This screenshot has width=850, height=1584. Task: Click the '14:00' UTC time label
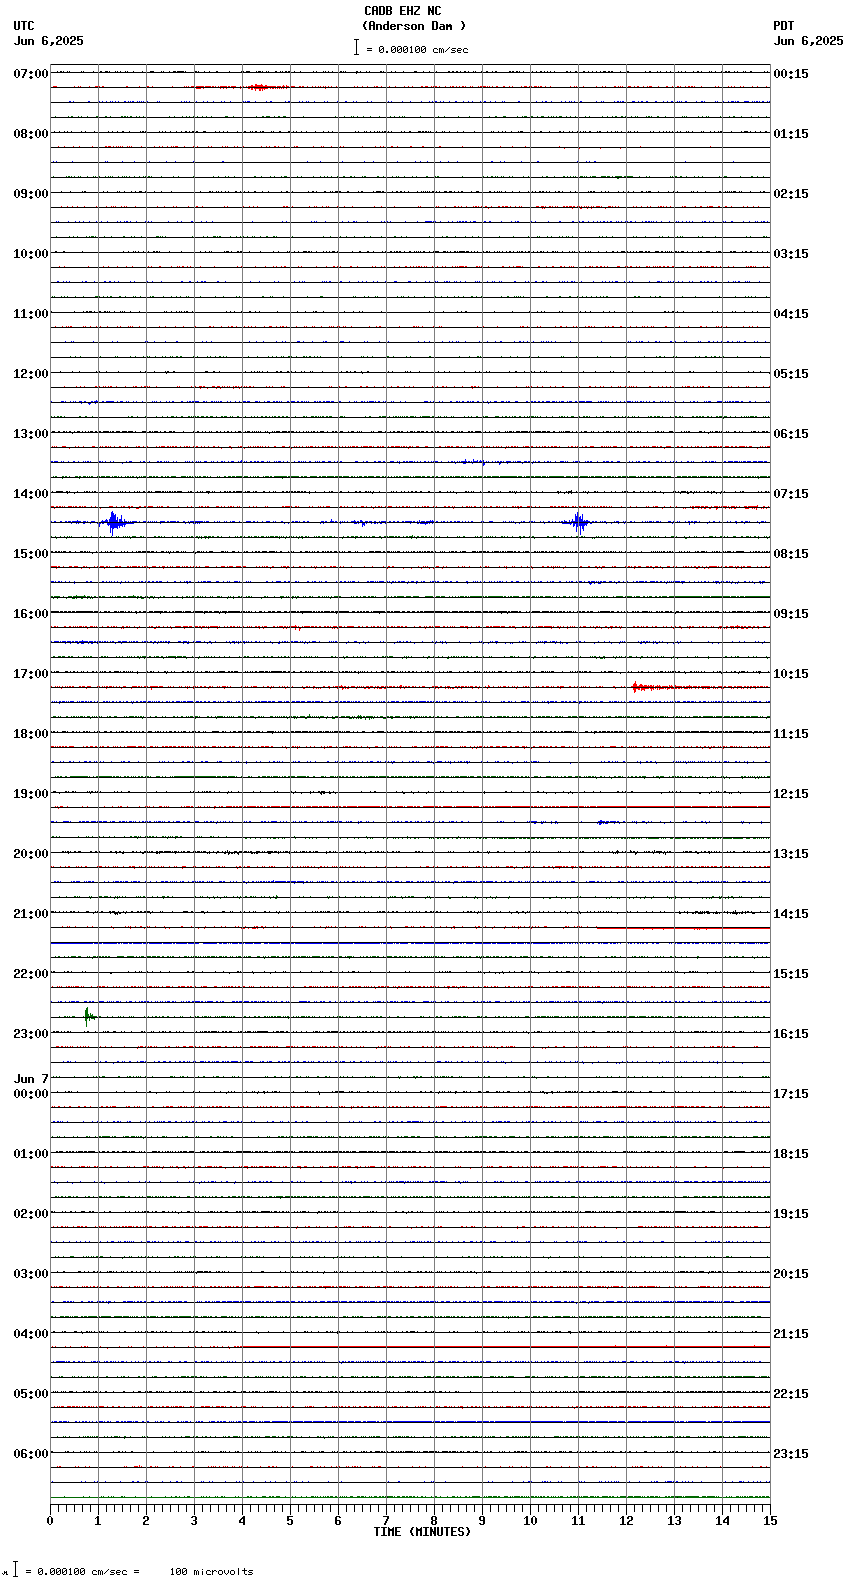pos(31,494)
